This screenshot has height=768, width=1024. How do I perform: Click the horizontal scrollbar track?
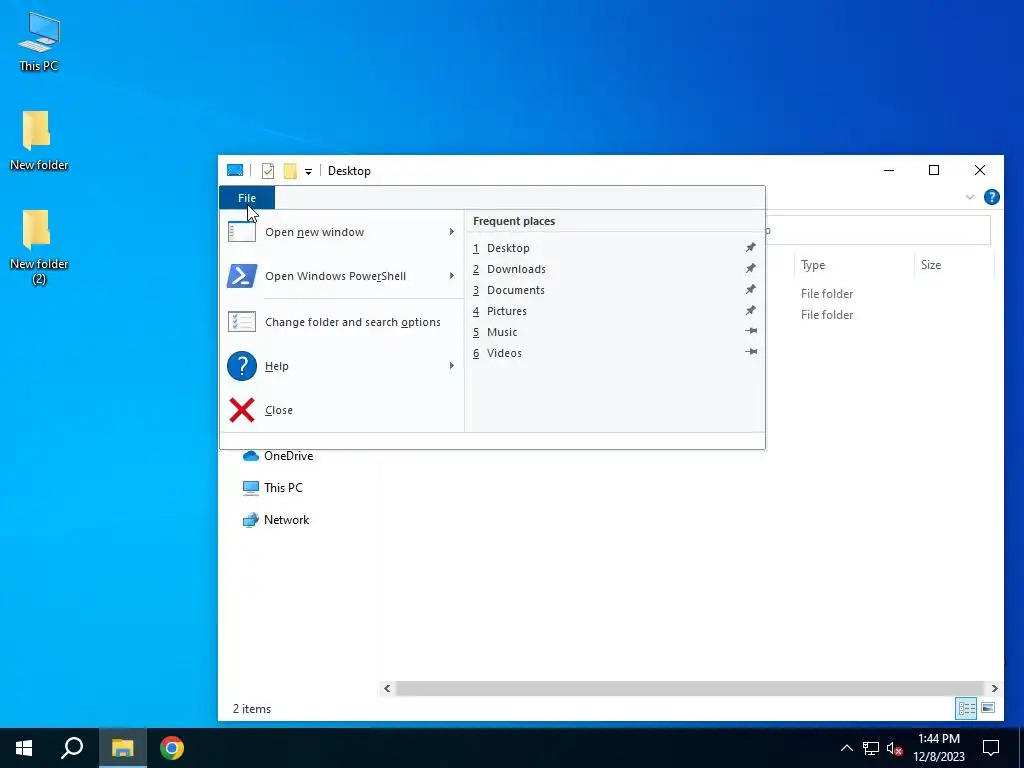(690, 688)
